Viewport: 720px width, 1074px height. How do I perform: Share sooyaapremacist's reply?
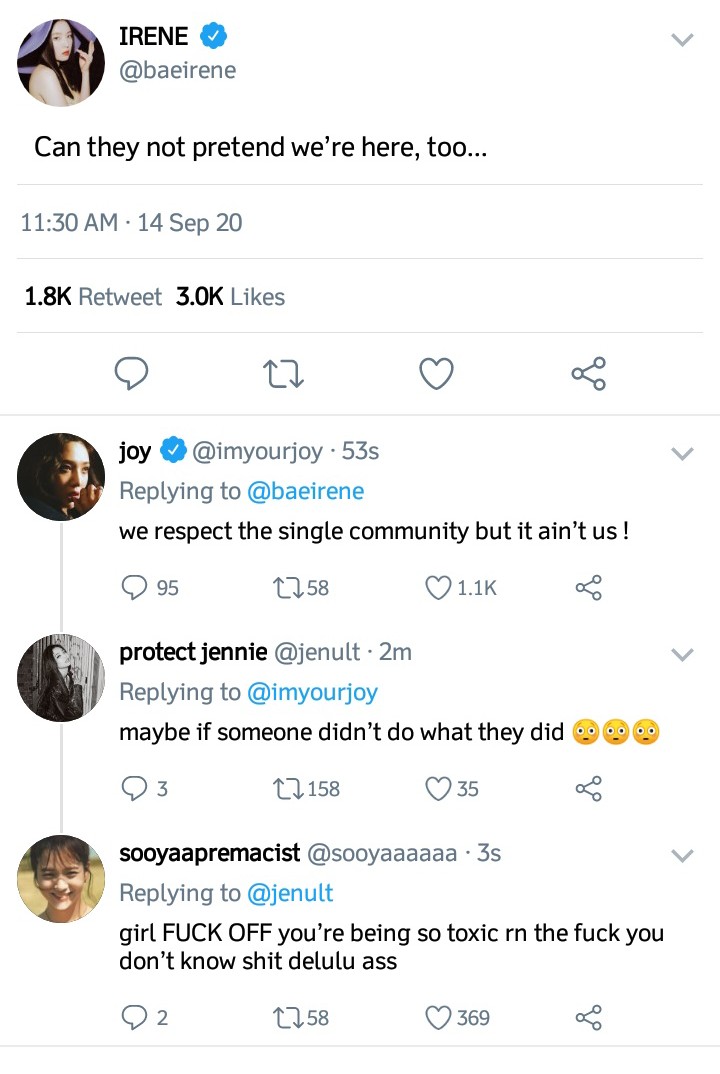pos(588,1018)
